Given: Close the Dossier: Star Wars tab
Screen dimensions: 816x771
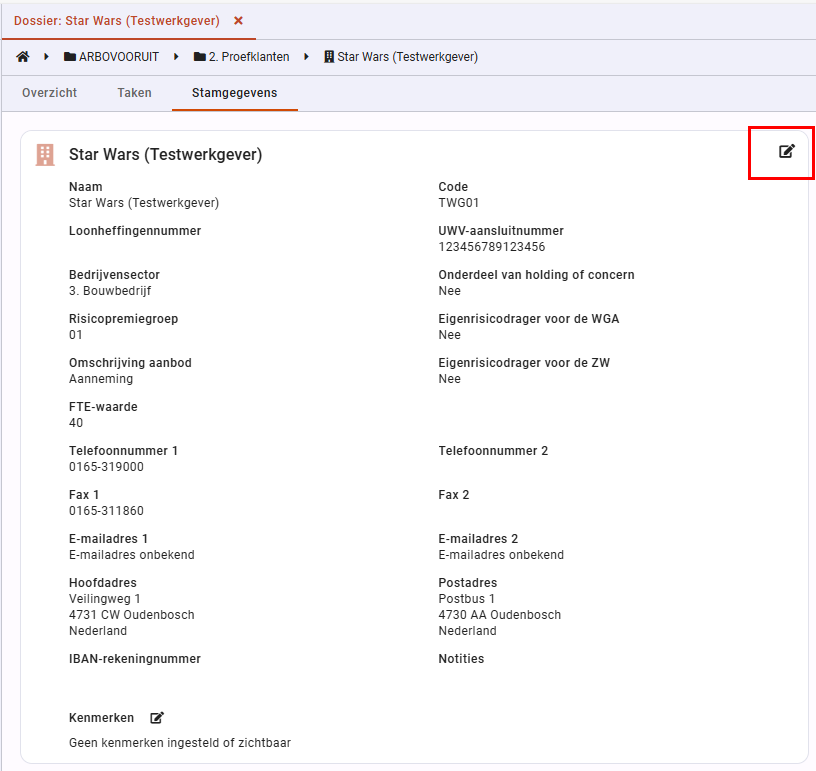Looking at the screenshot, I should 238,21.
